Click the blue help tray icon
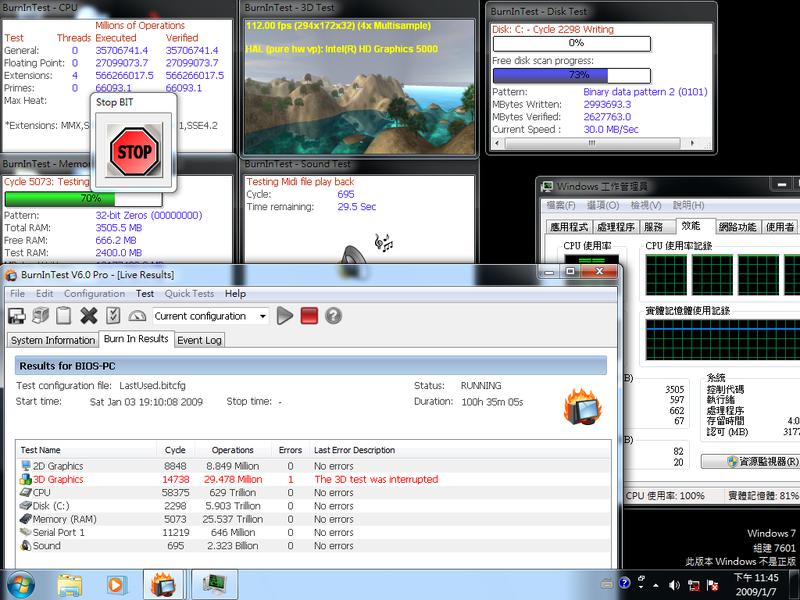 [624, 583]
